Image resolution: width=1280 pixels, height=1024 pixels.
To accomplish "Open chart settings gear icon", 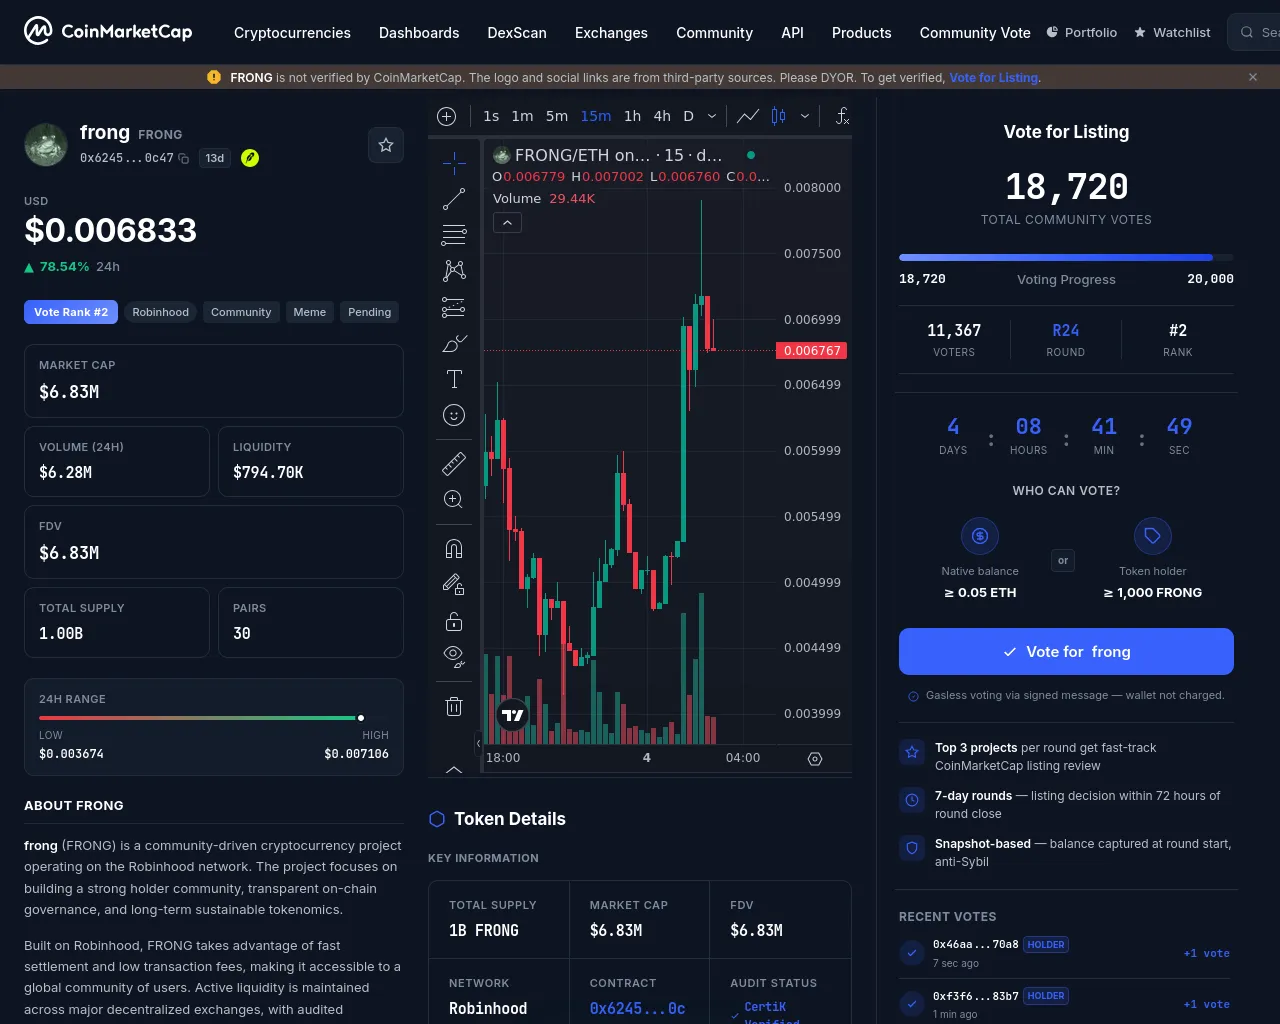I will (815, 759).
